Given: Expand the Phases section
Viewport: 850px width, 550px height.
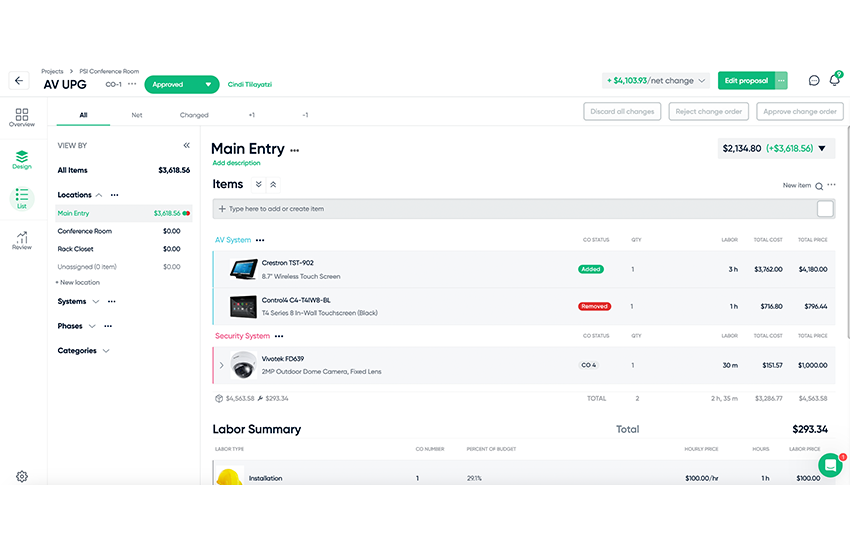Looking at the screenshot, I should (93, 326).
